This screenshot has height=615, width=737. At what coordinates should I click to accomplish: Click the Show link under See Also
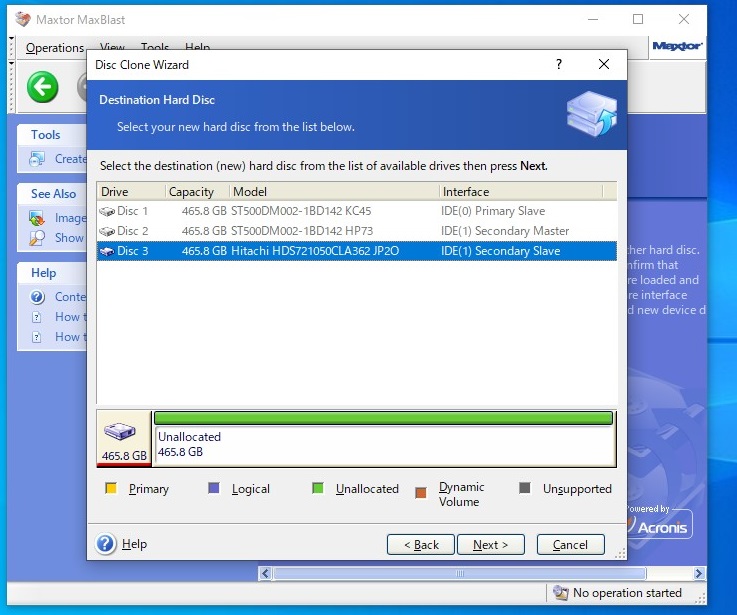click(x=70, y=238)
